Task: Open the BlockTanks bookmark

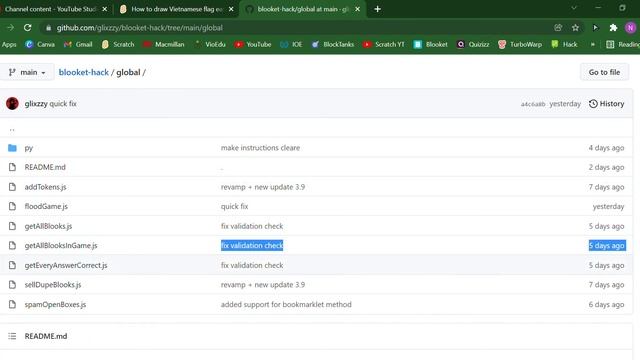Action: point(333,44)
